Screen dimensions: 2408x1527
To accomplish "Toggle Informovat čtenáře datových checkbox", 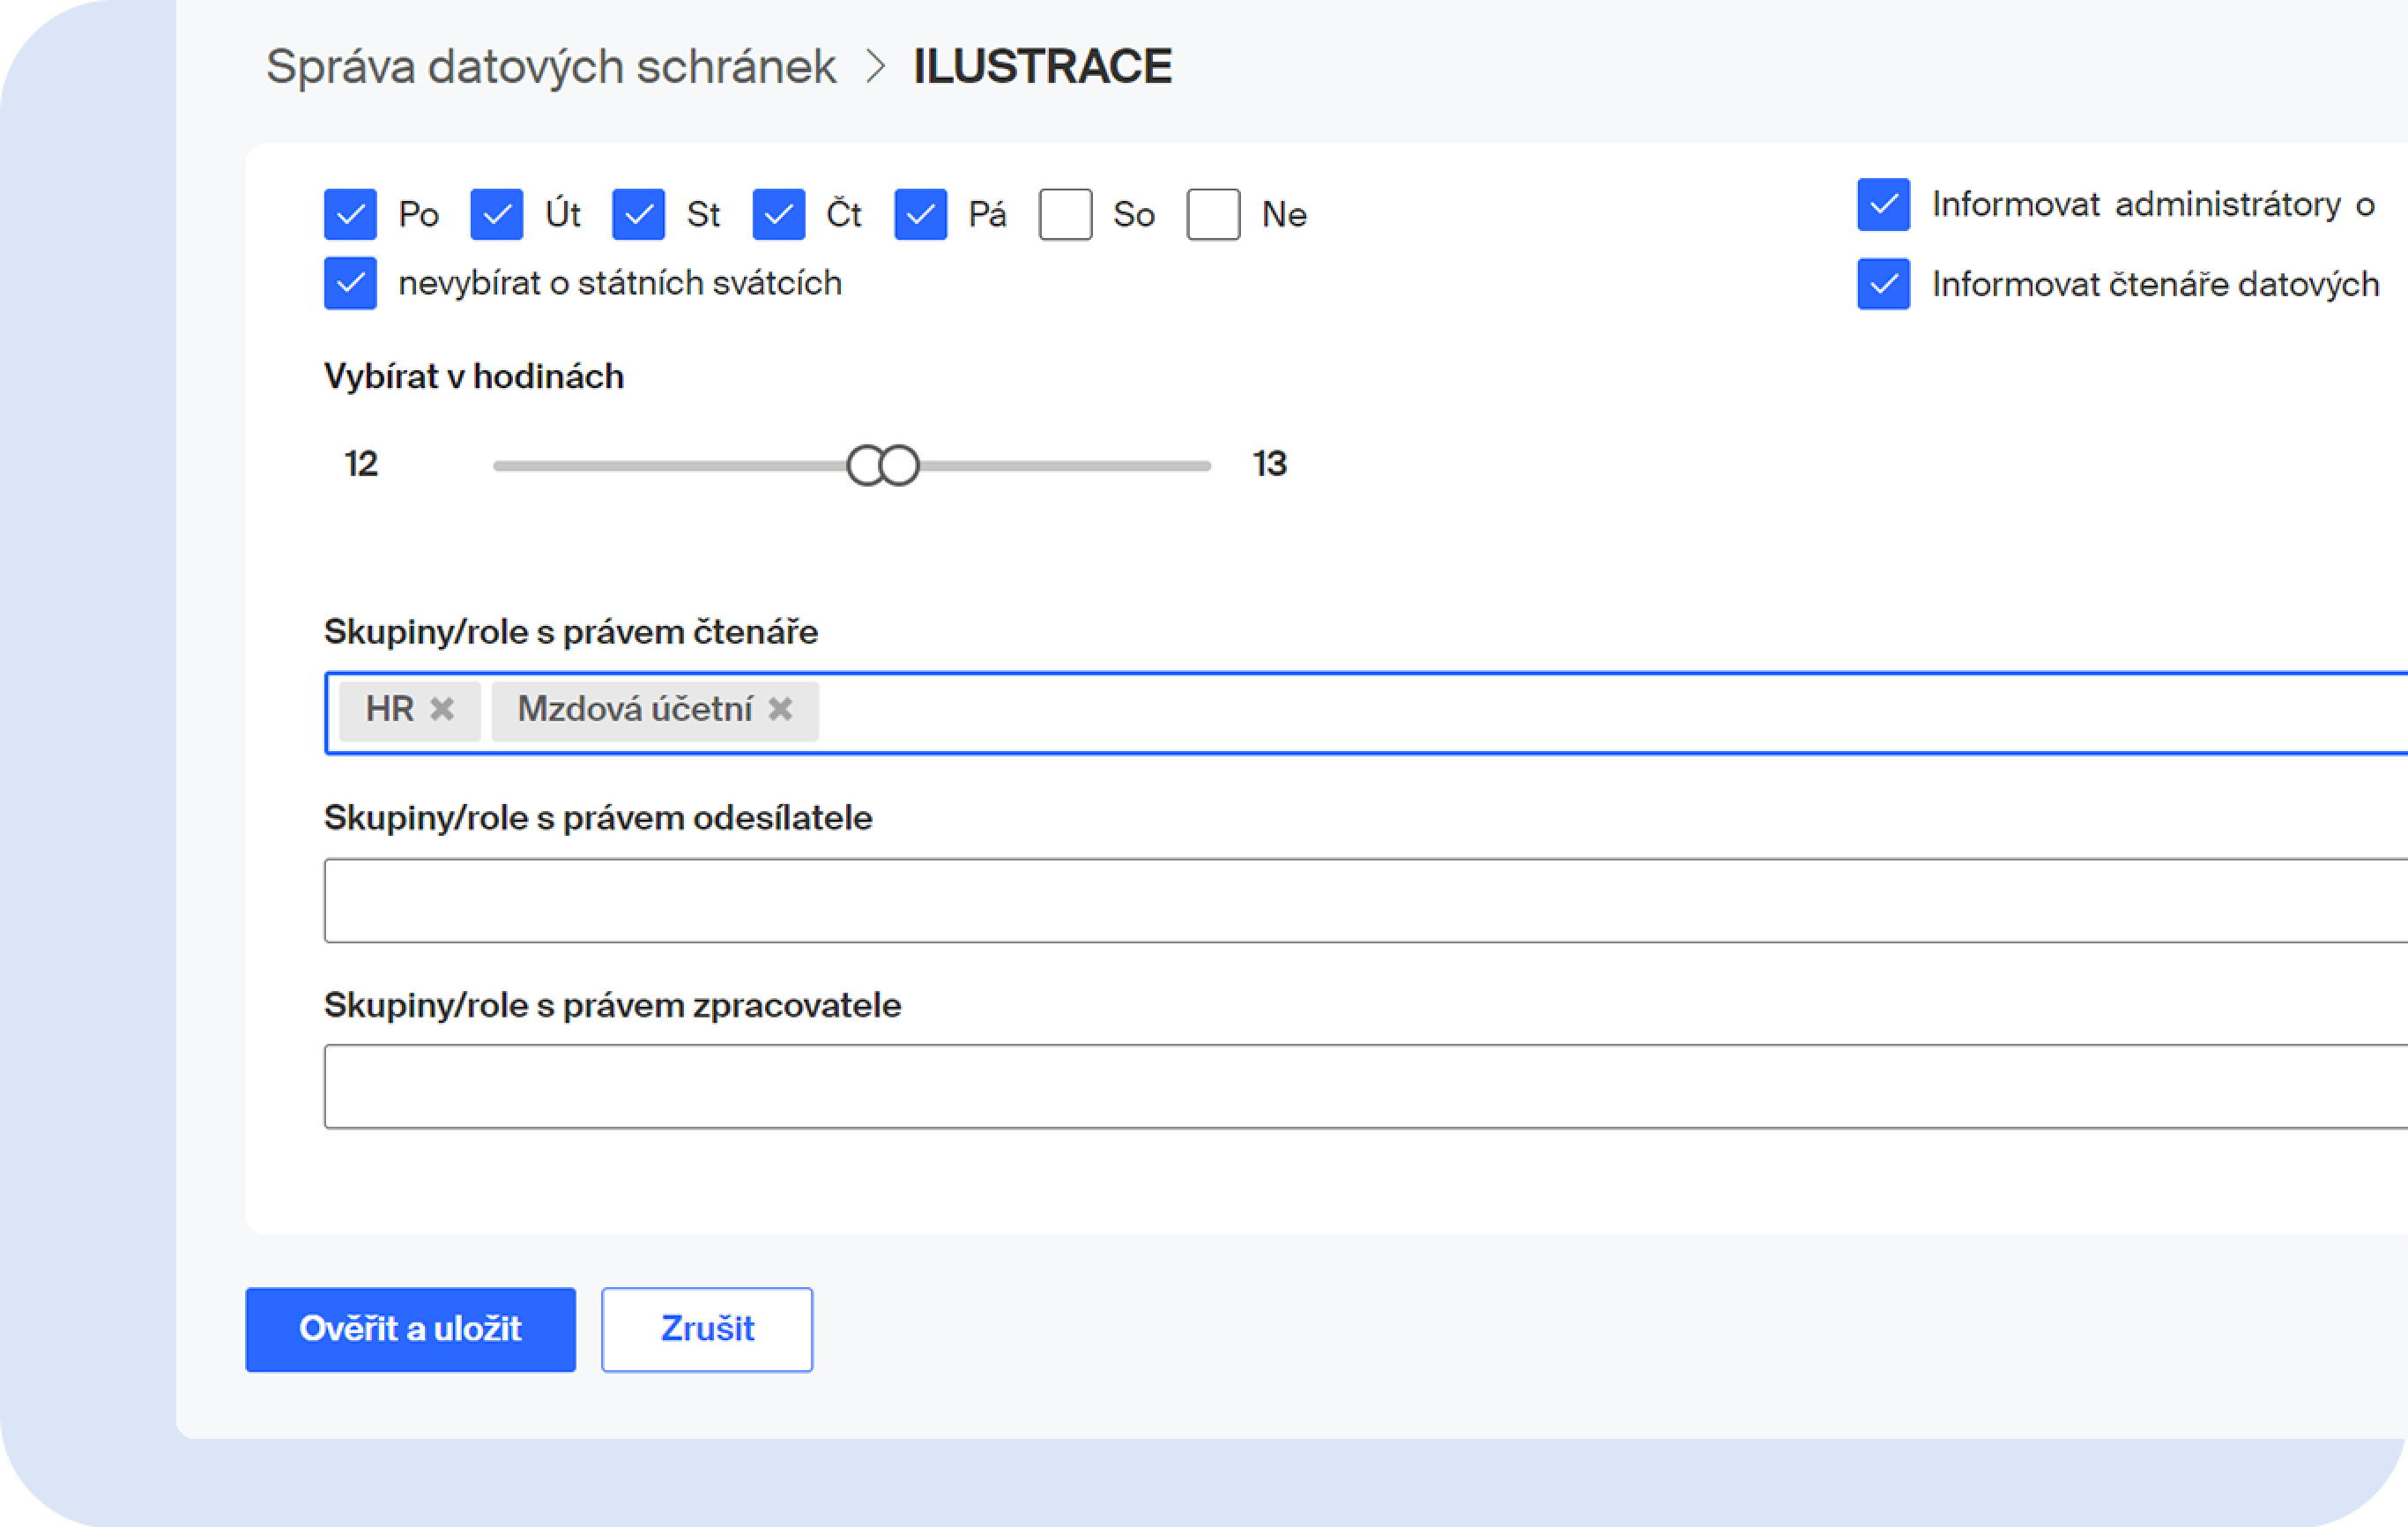I will pyautogui.click(x=1883, y=284).
